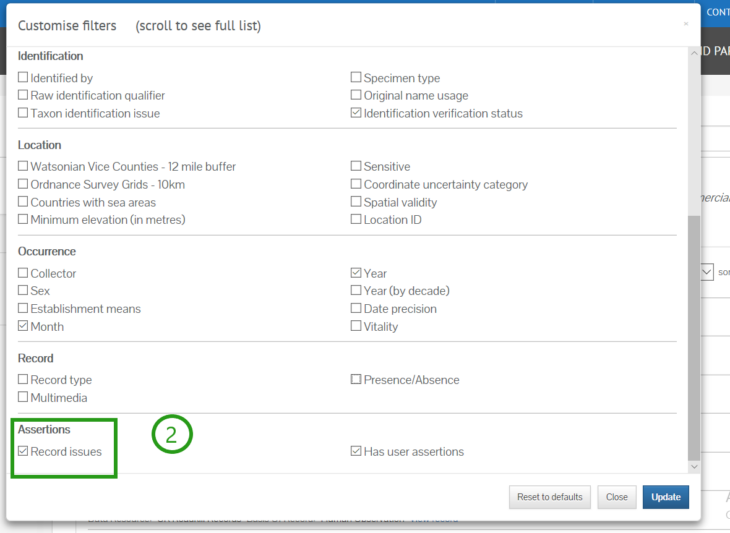Tick Coordinate uncertainty category checkbox
This screenshot has height=533, width=730.
(x=356, y=184)
